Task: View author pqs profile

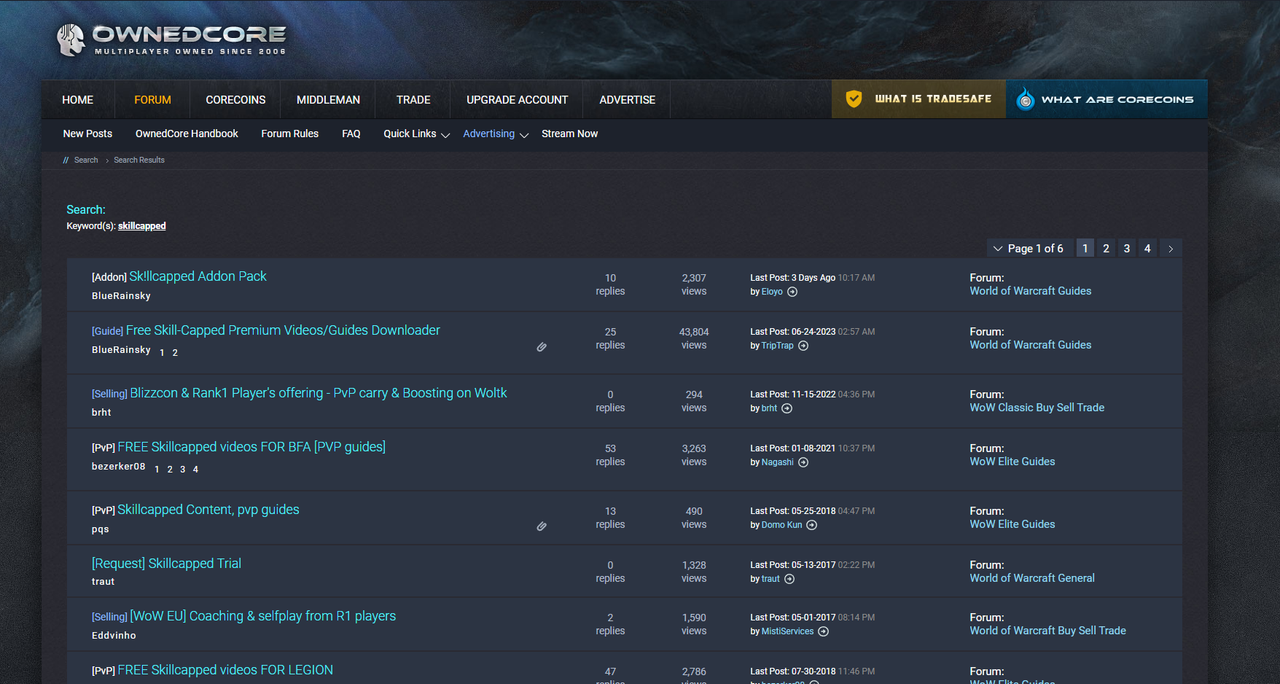Action: tap(100, 529)
